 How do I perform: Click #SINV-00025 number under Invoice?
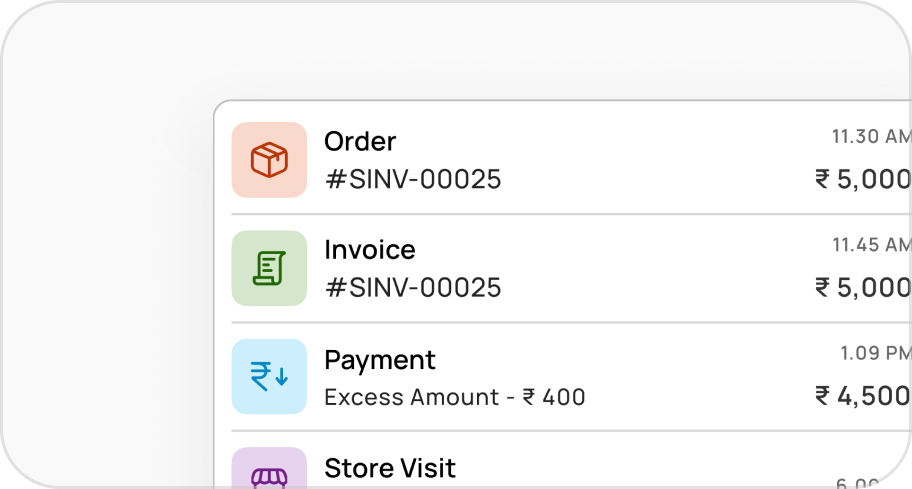pos(412,288)
